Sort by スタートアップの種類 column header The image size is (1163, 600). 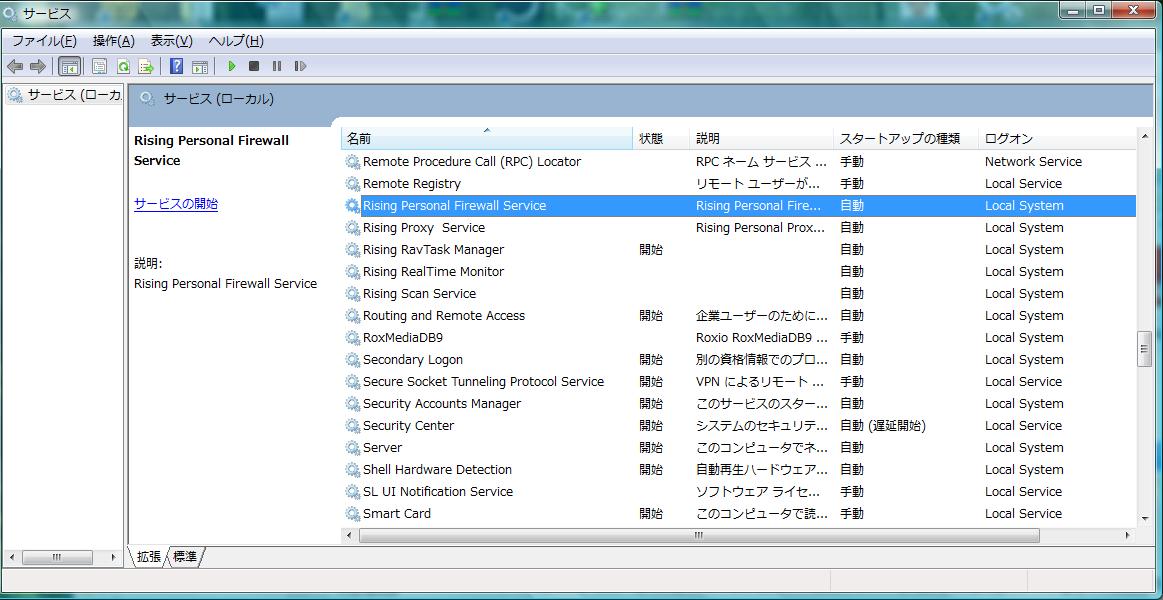[899, 139]
